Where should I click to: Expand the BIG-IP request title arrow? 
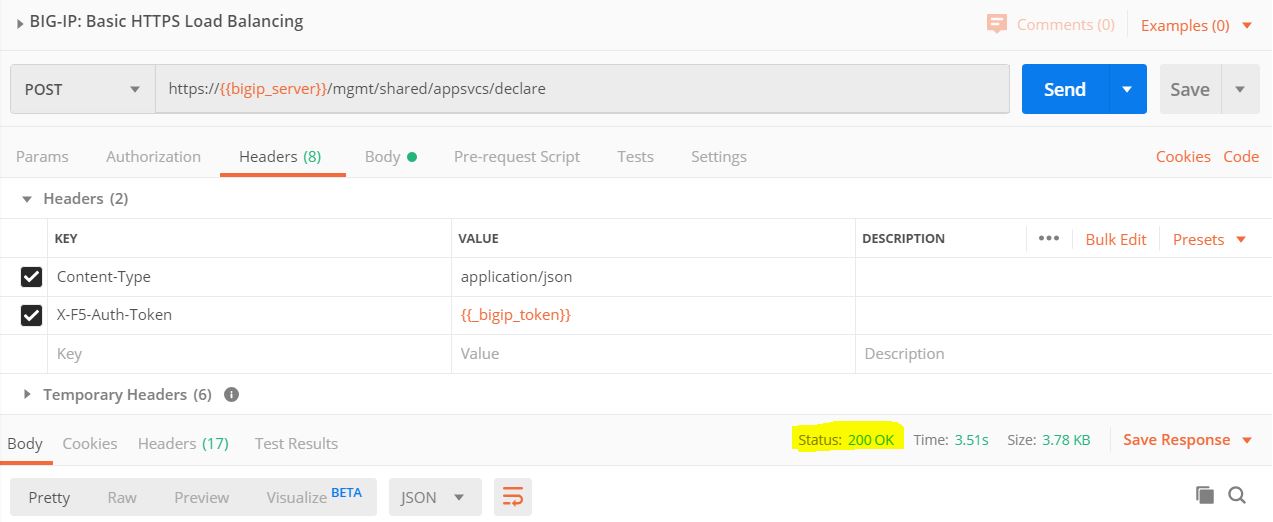20,23
